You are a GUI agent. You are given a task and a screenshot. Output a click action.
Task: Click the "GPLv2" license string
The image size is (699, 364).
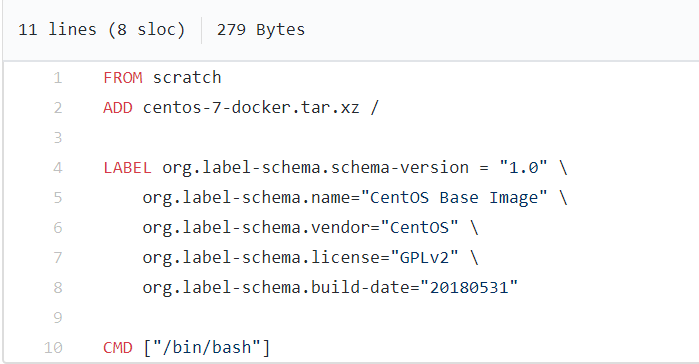click(424, 258)
